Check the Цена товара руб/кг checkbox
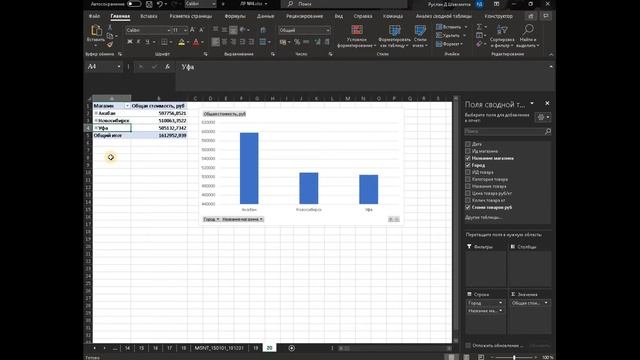The width and height of the screenshot is (640, 360). coord(468,193)
